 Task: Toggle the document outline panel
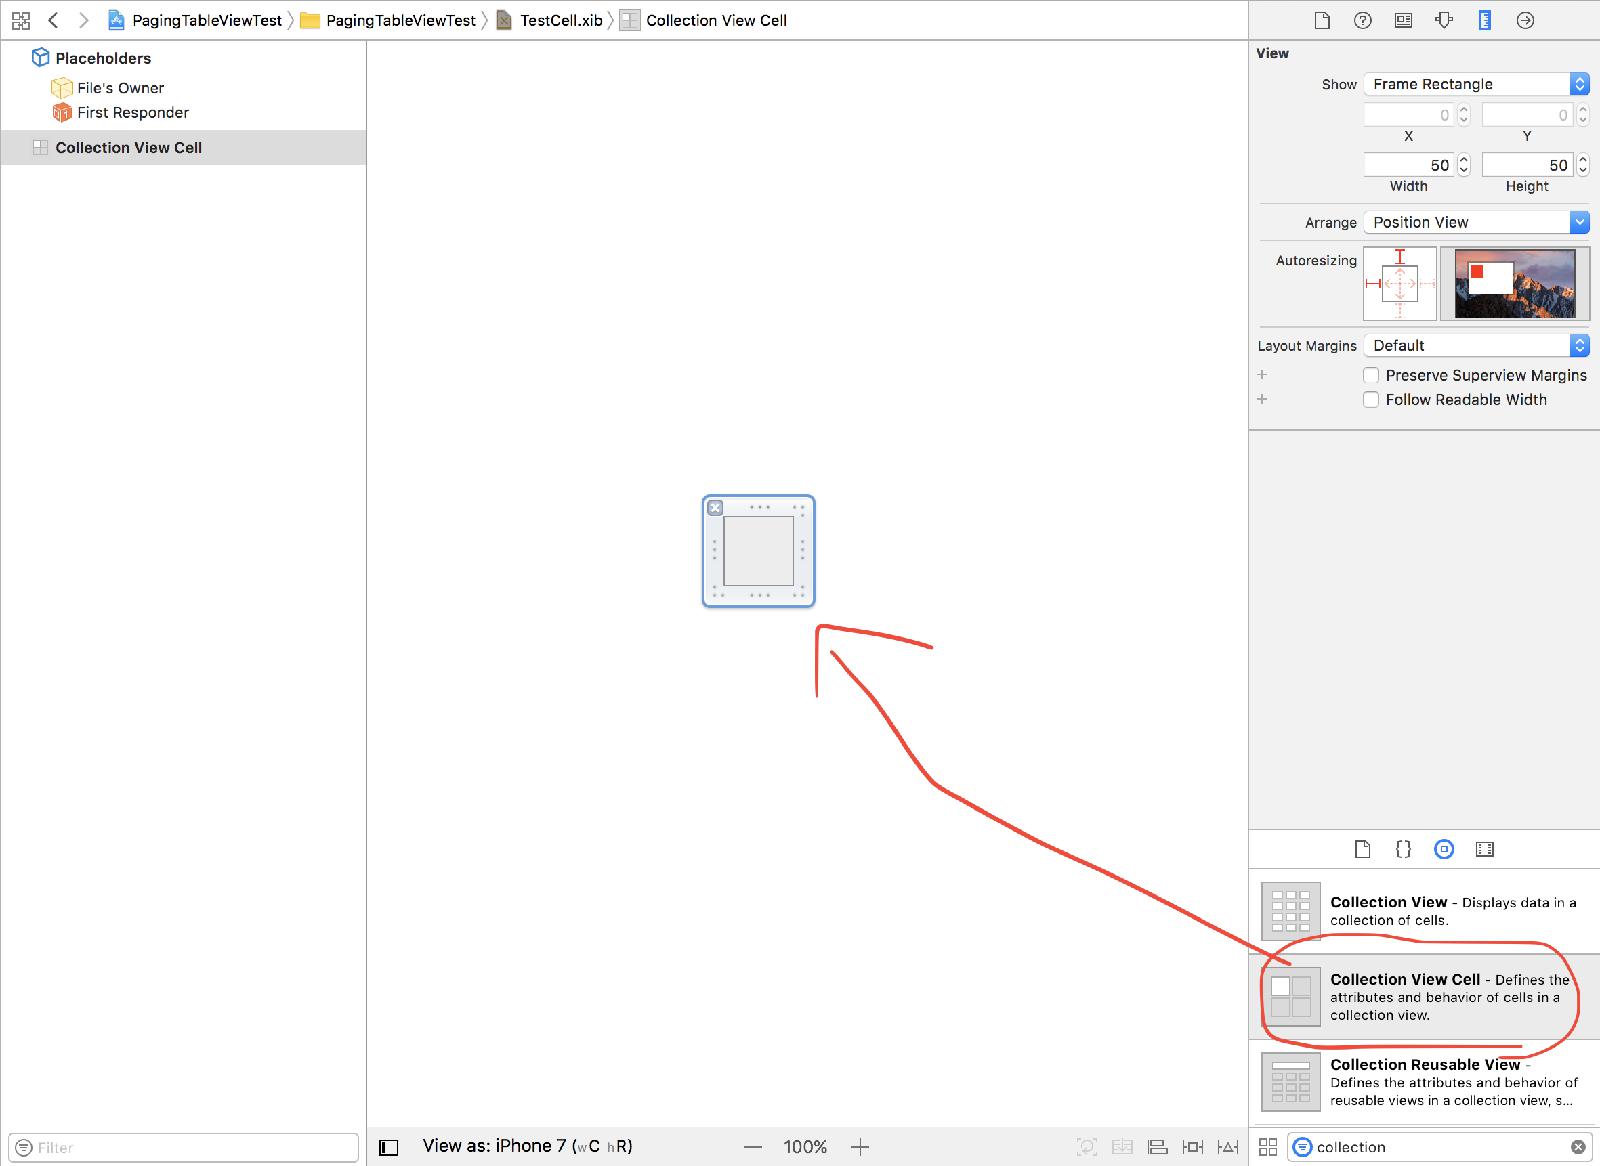[389, 1147]
